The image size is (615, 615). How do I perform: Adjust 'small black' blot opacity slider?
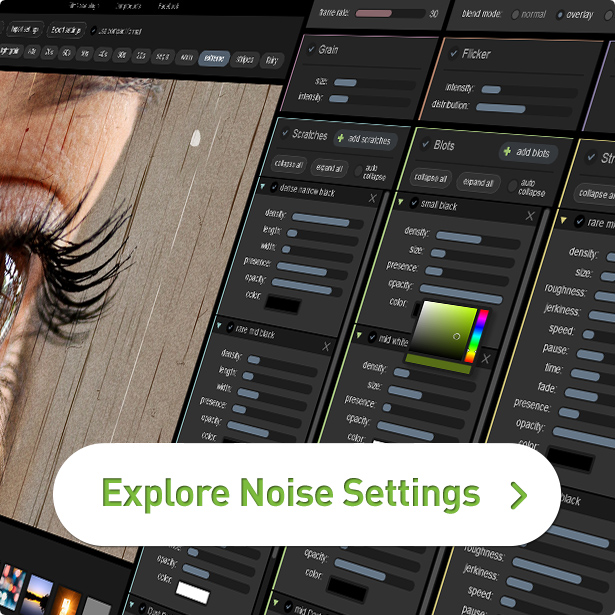tap(461, 294)
